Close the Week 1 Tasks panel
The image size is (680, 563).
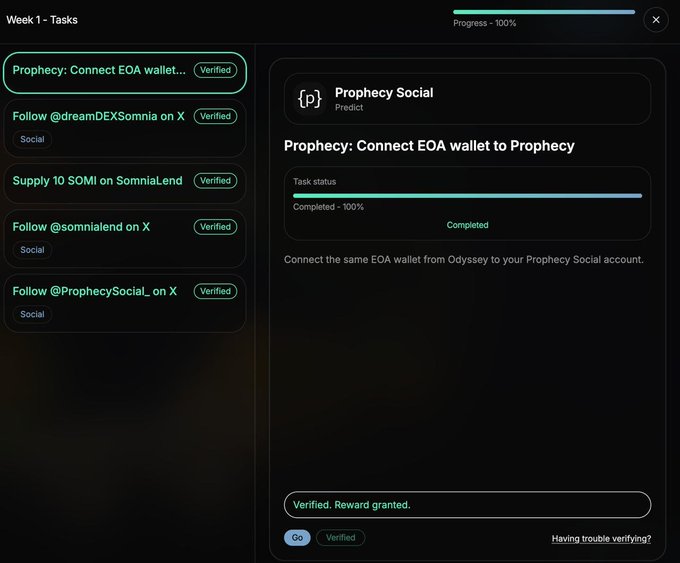pyautogui.click(x=656, y=20)
